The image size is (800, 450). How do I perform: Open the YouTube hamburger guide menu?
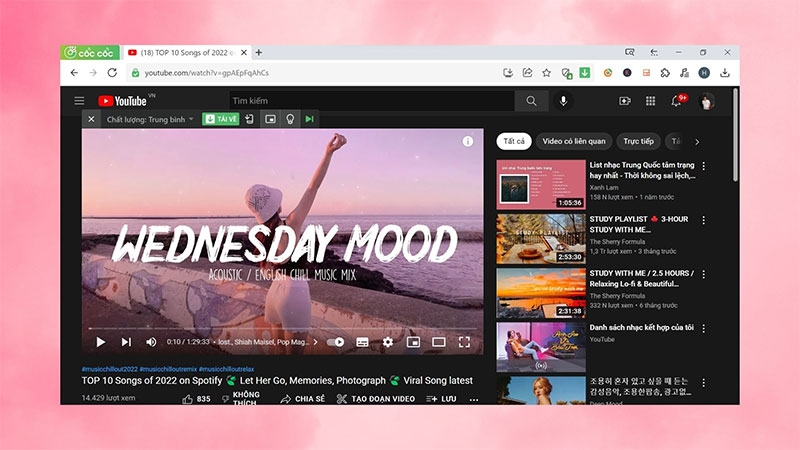[x=79, y=101]
